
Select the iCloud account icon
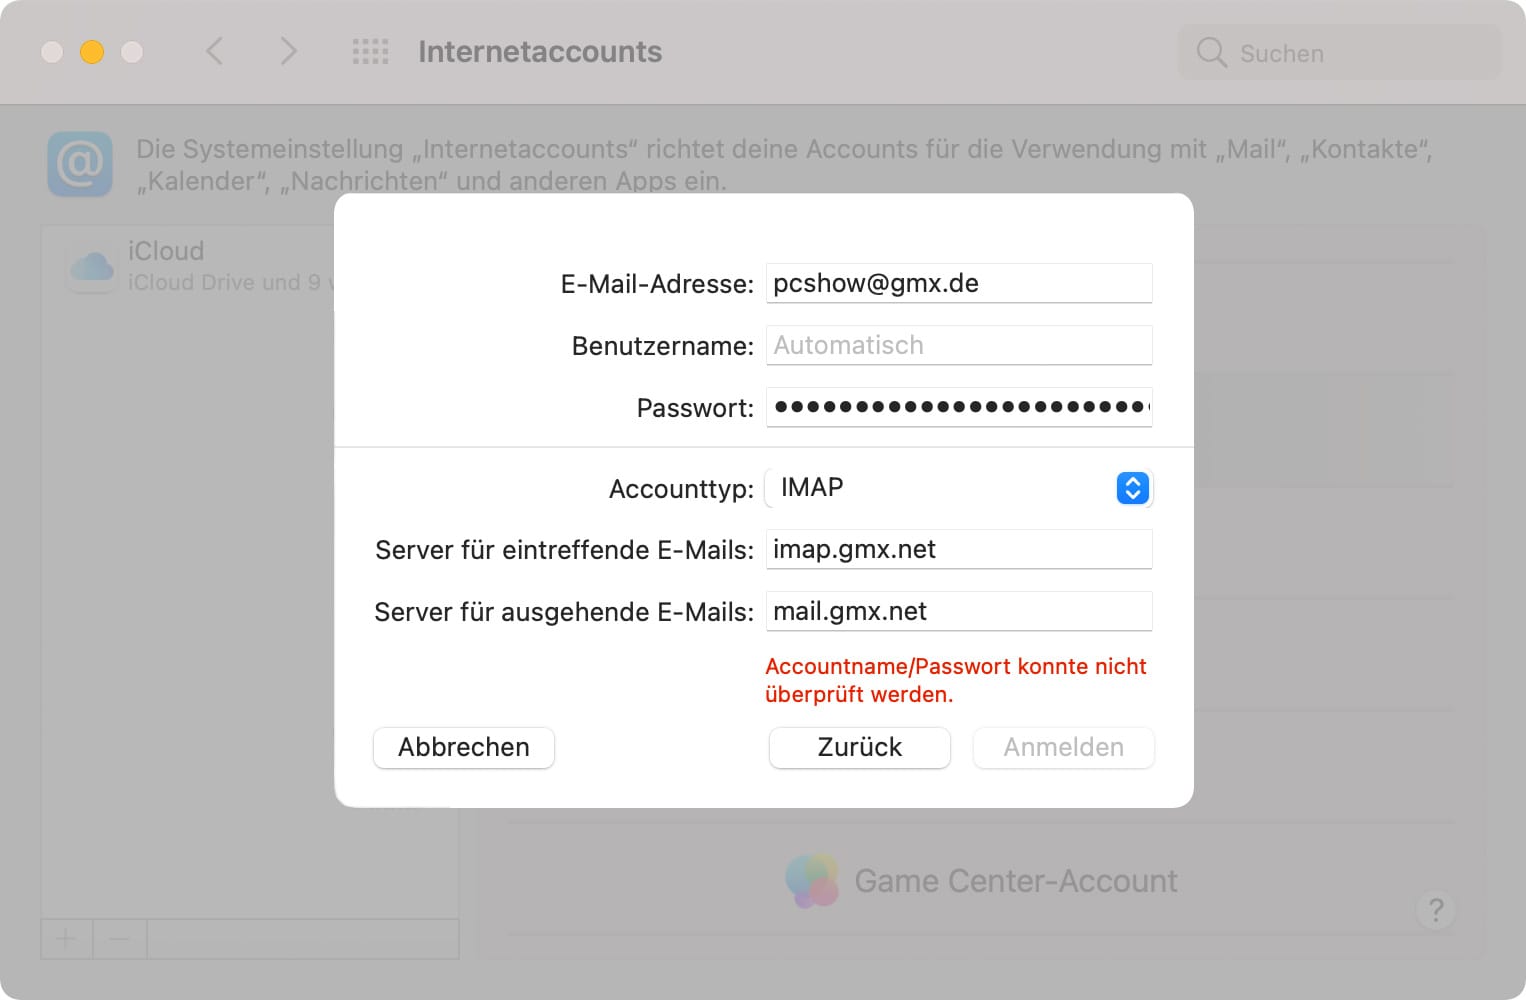coord(92,267)
